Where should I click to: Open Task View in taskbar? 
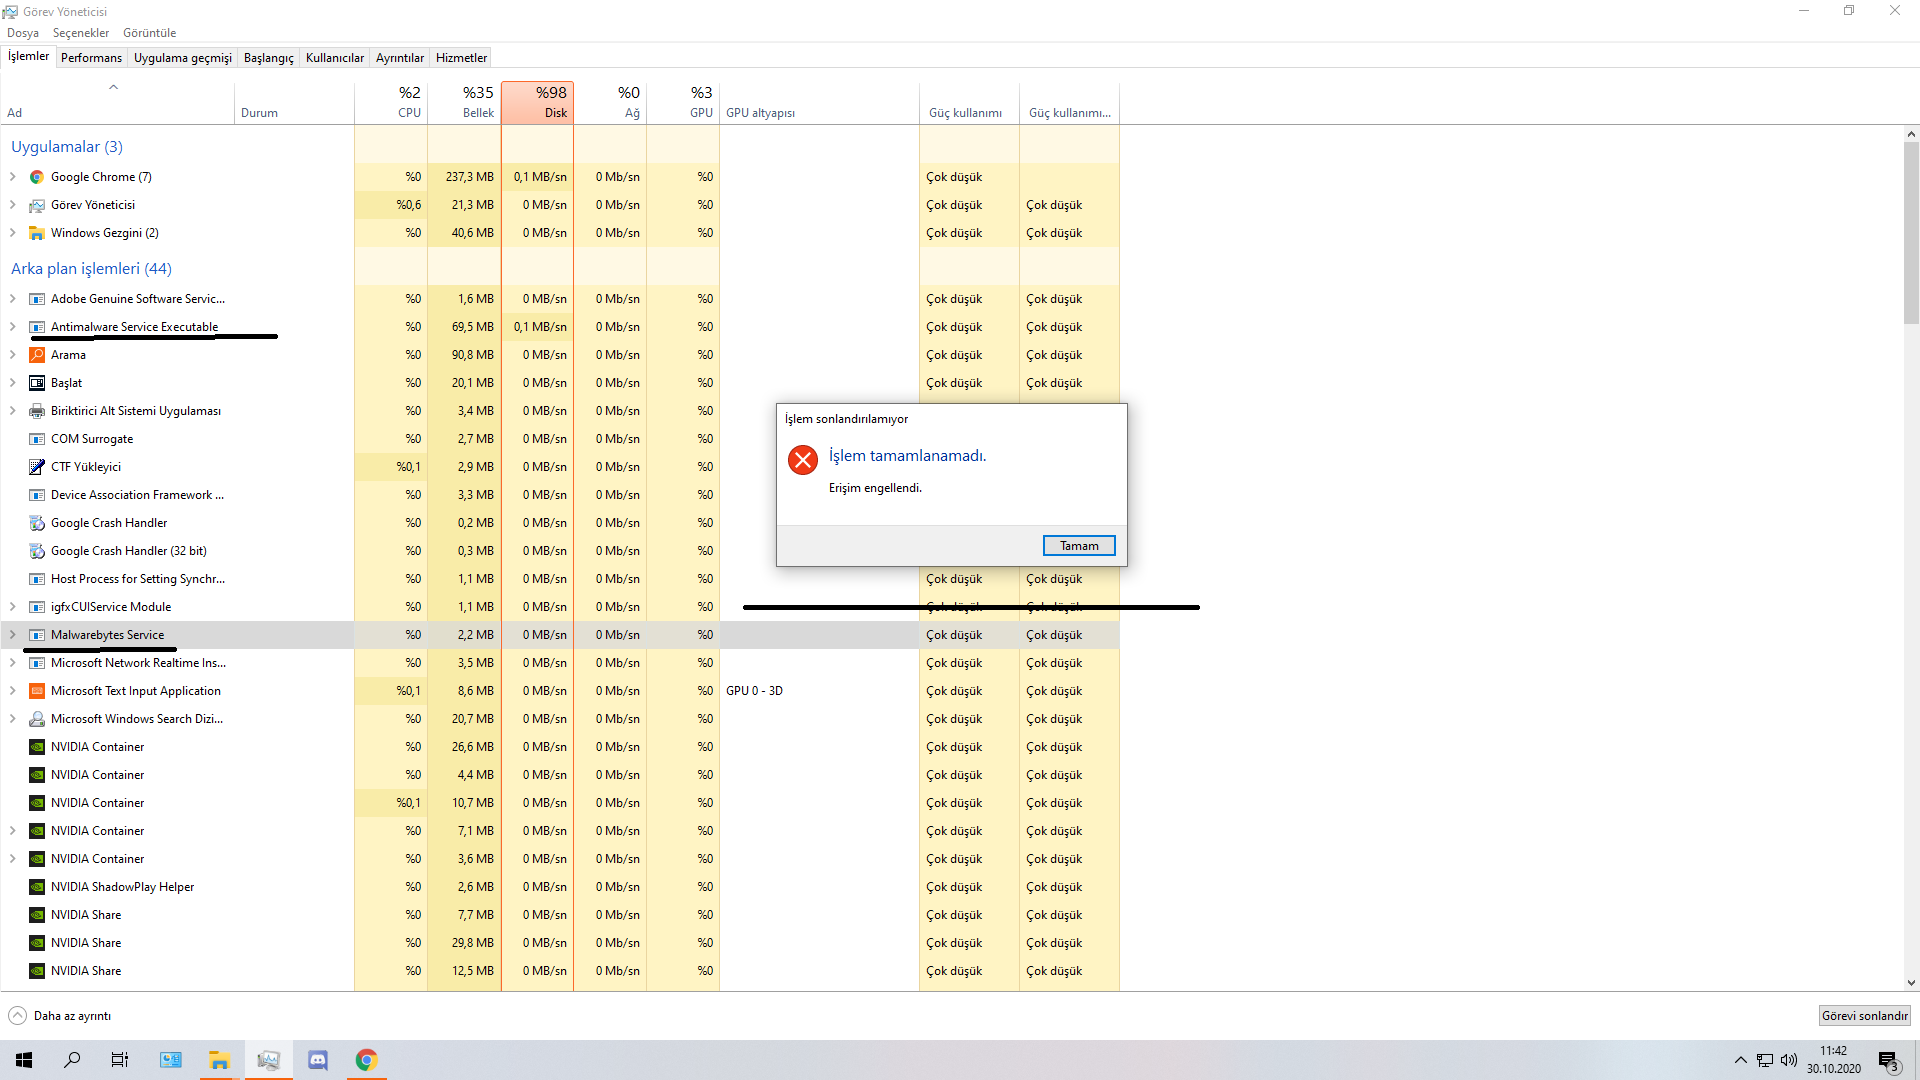(x=120, y=1060)
